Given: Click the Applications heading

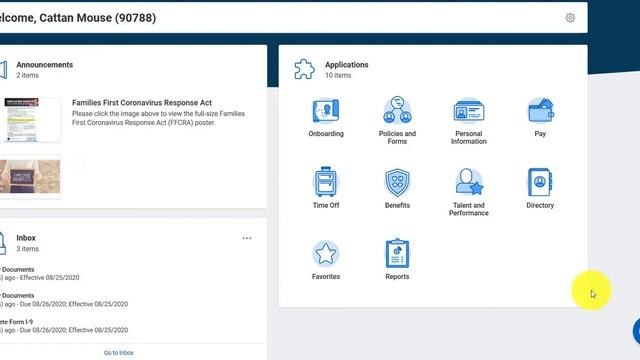Looking at the screenshot, I should click(347, 64).
